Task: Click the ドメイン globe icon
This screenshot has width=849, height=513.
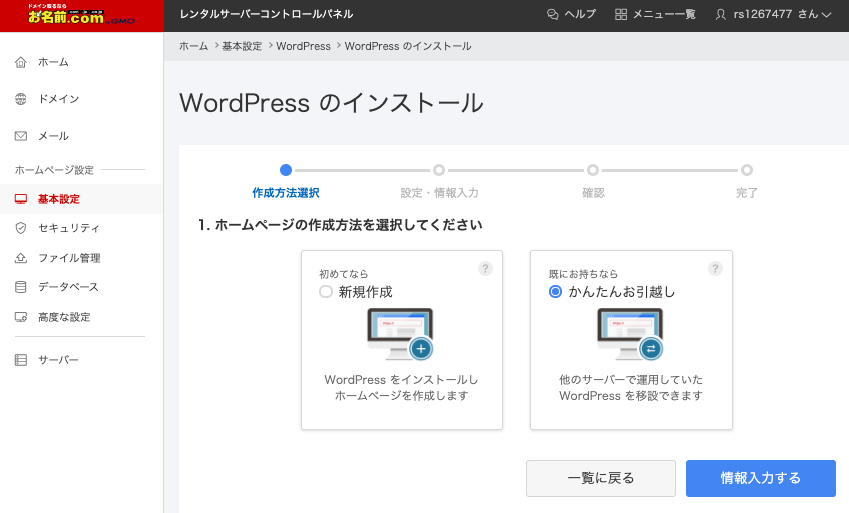Action: click(21, 99)
